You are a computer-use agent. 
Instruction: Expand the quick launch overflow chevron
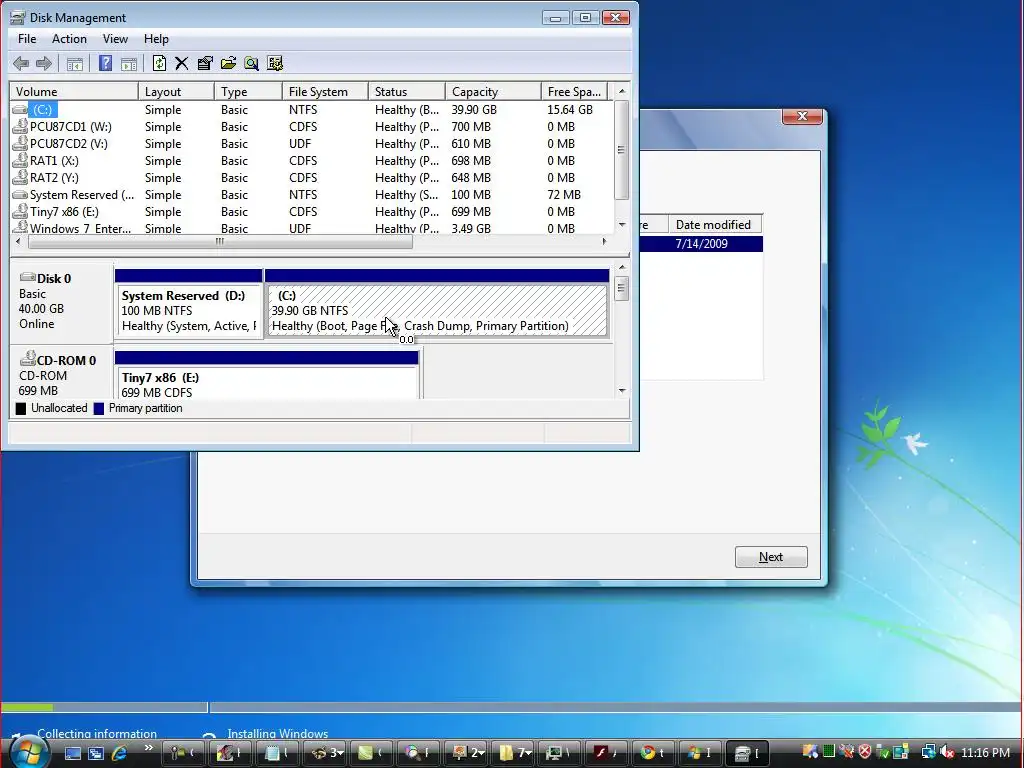click(148, 748)
